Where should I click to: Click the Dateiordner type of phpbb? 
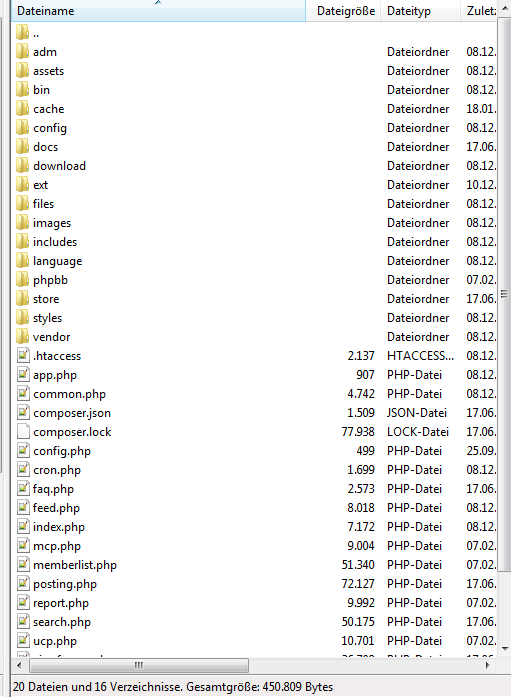418,280
